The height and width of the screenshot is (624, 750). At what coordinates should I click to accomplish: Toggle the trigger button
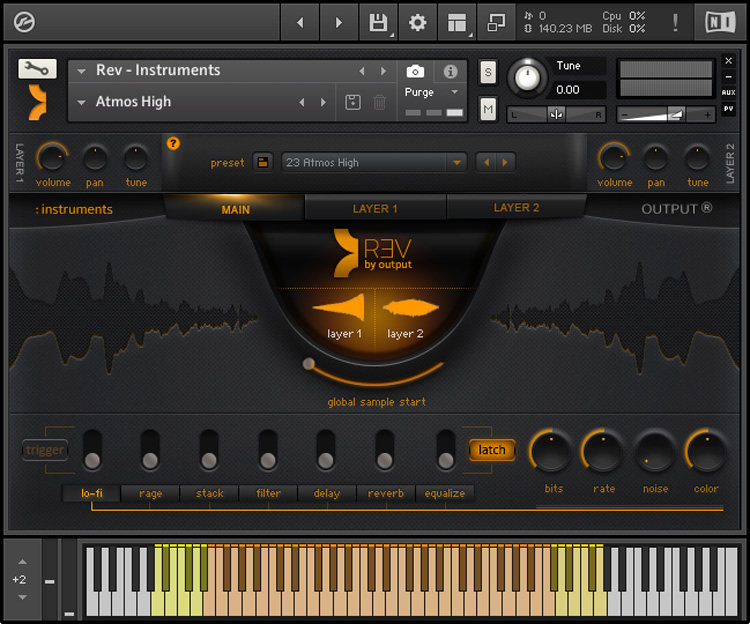tap(45, 450)
